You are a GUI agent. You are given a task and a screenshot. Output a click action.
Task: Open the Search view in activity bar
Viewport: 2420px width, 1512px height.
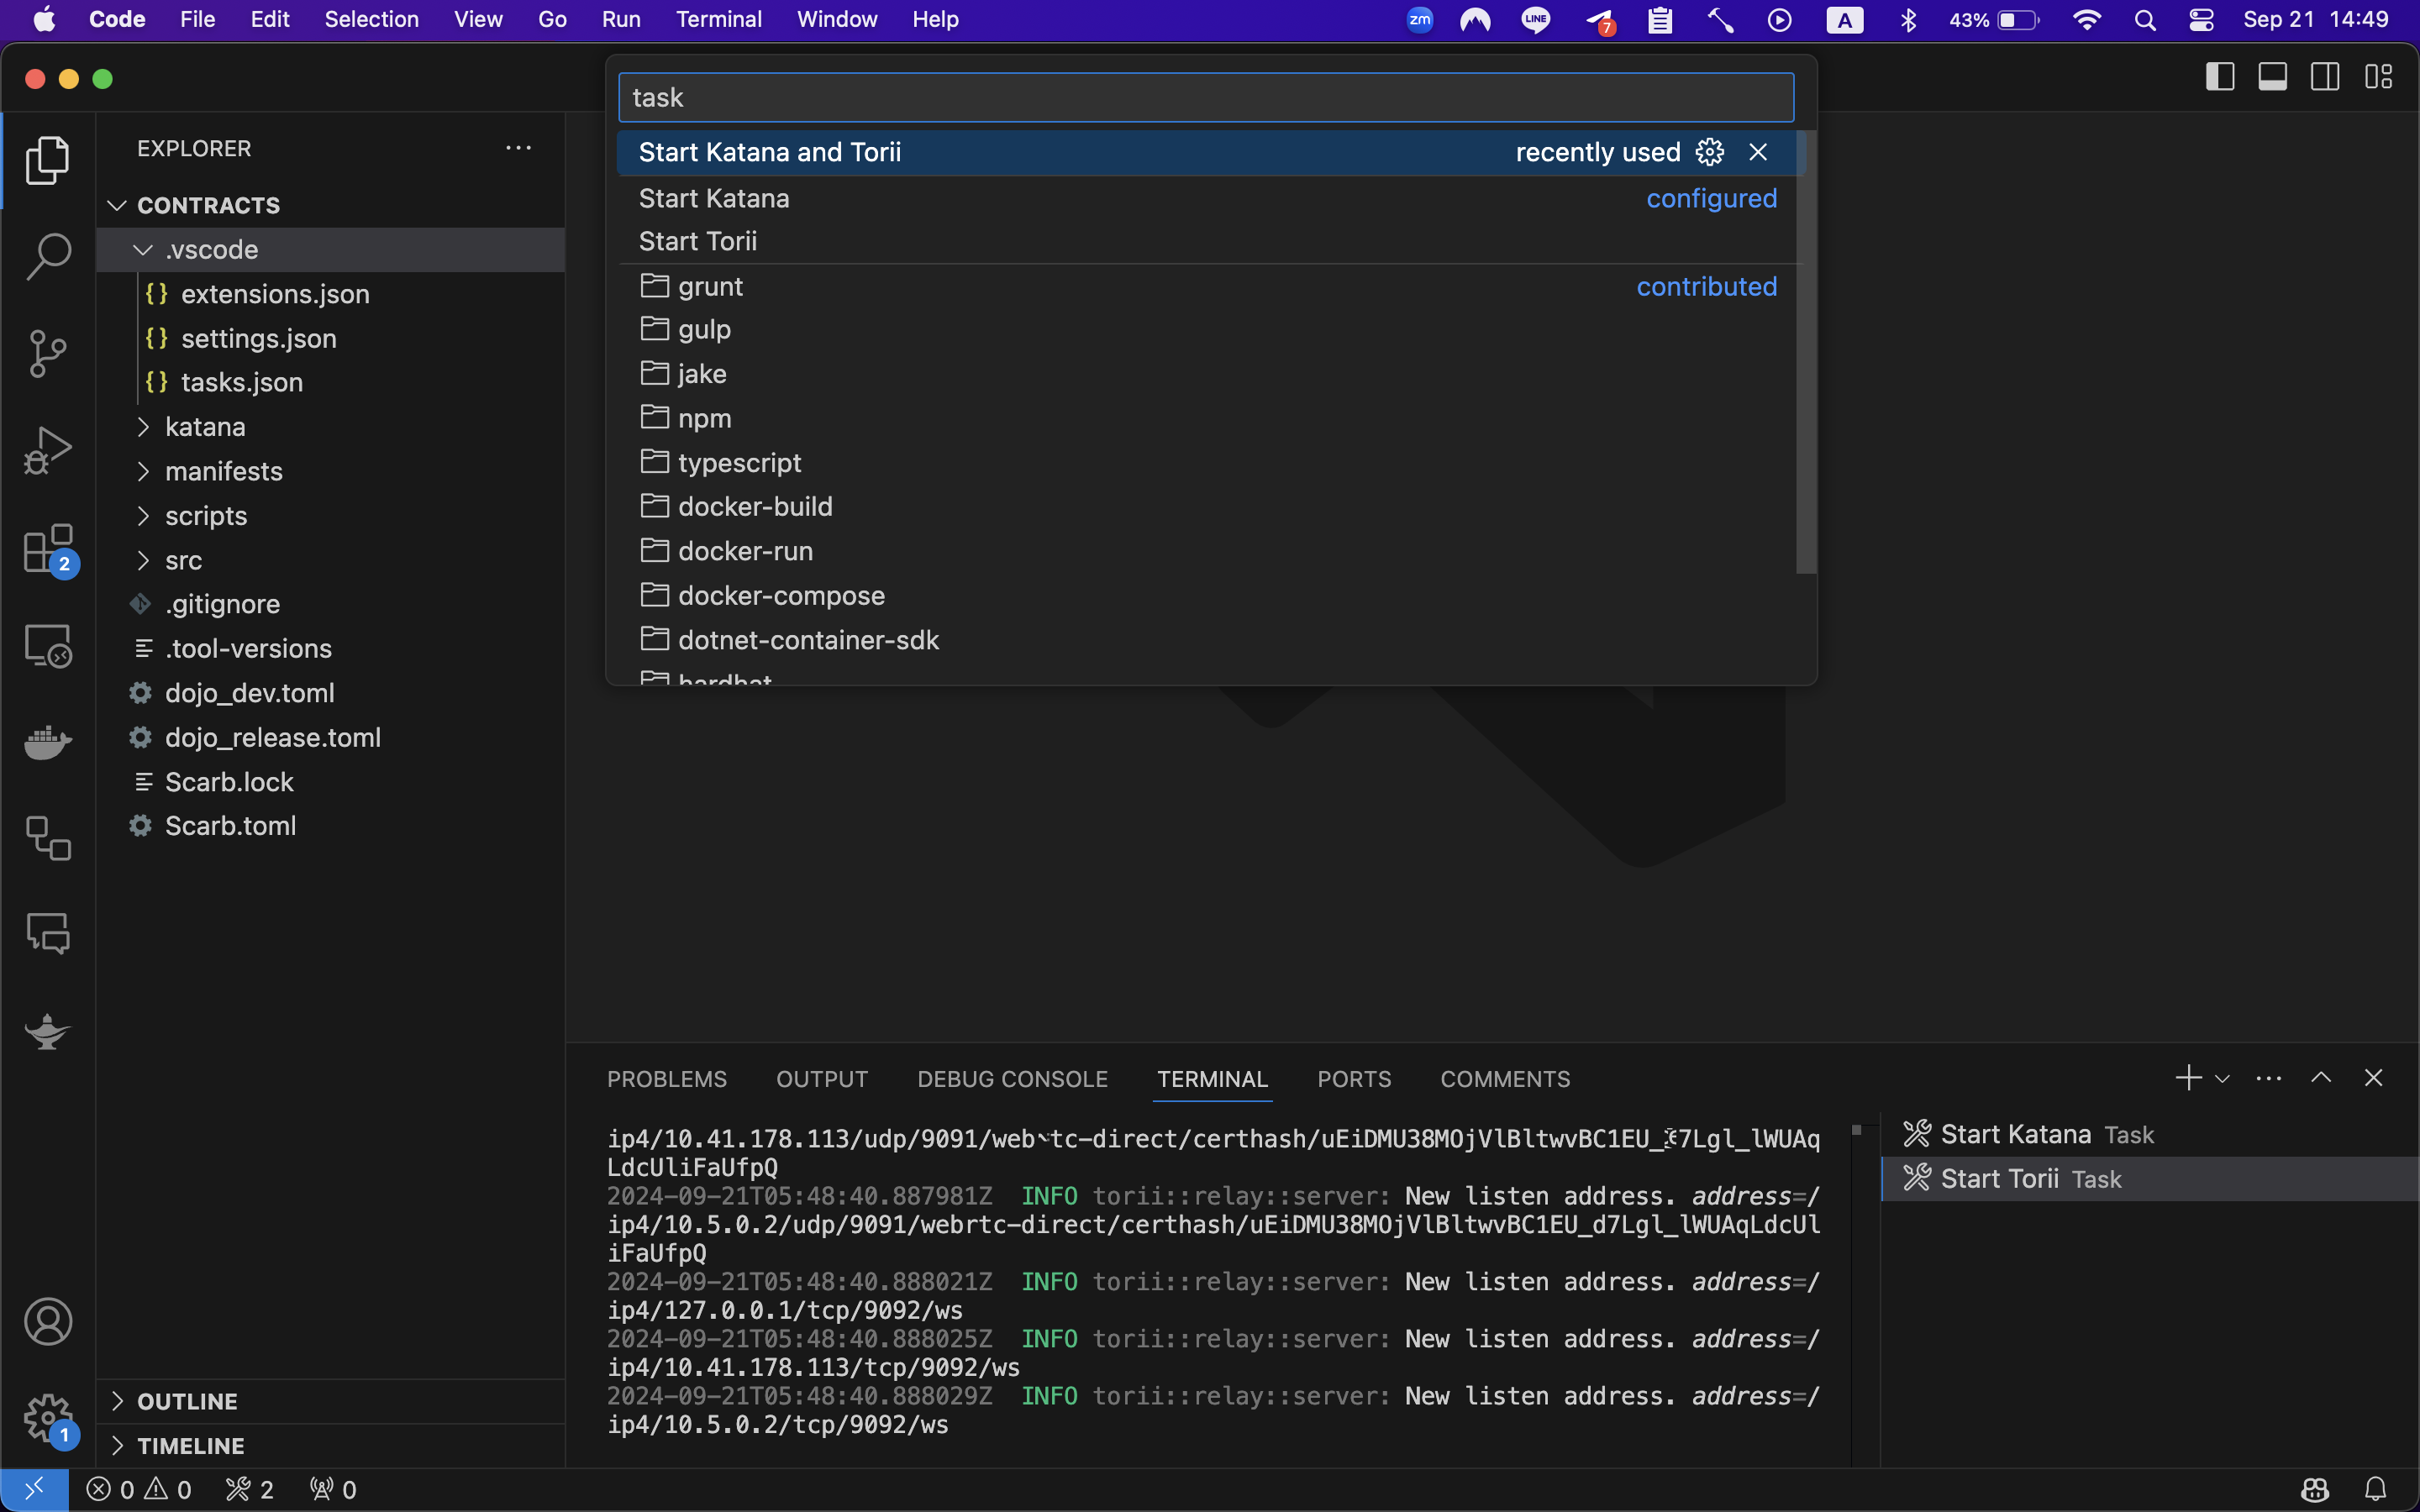47,257
